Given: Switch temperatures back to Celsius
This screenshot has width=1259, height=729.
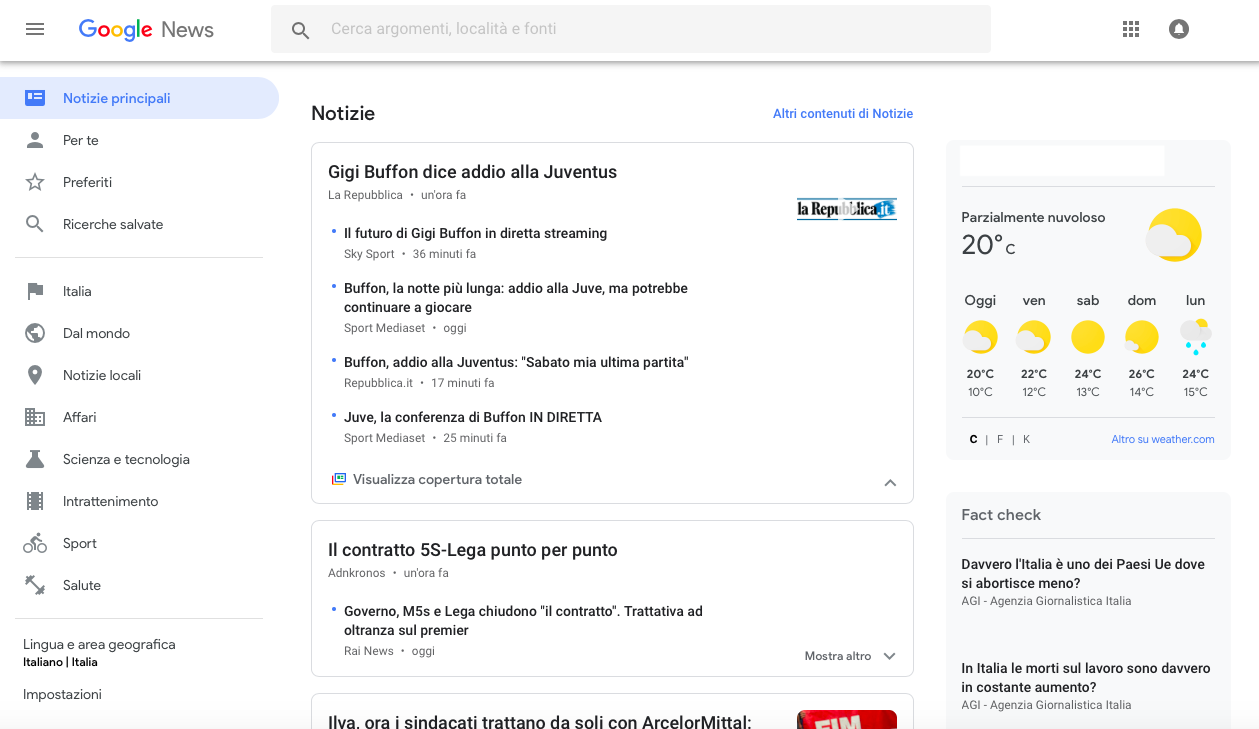Looking at the screenshot, I should click(x=972, y=438).
